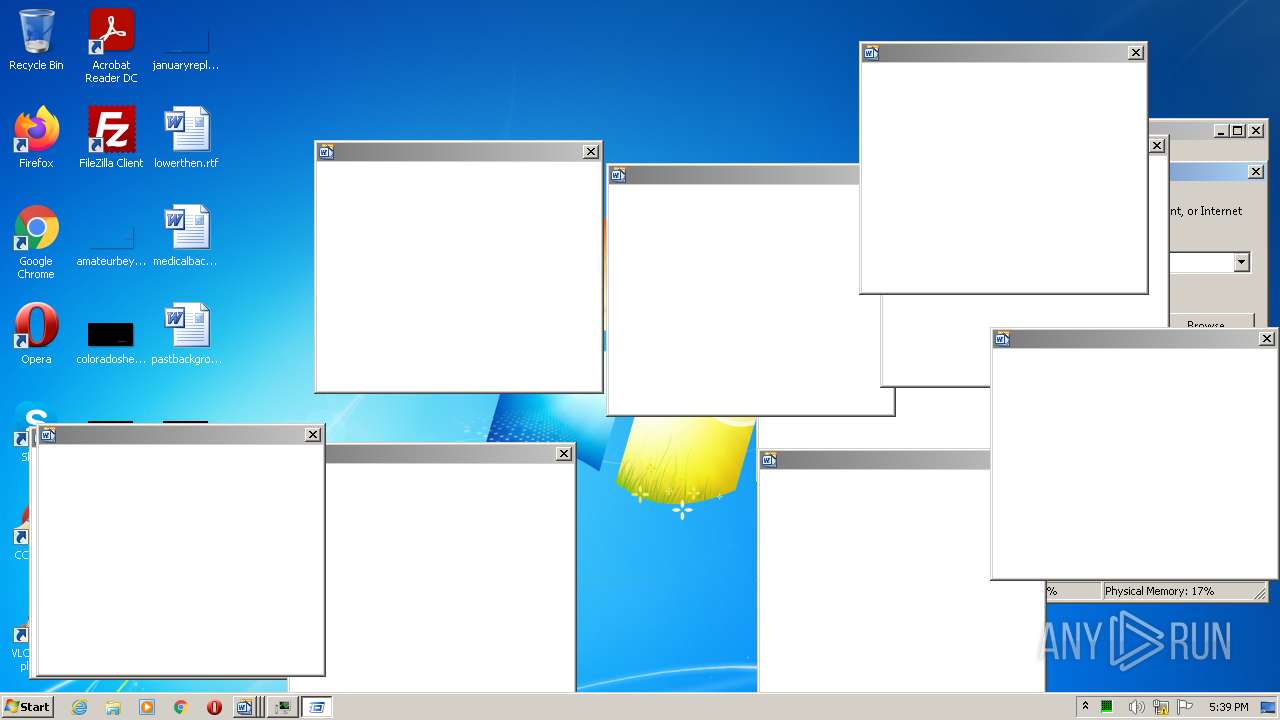1280x720 pixels.
Task: Open Opera from the taskbar
Action: coord(214,707)
